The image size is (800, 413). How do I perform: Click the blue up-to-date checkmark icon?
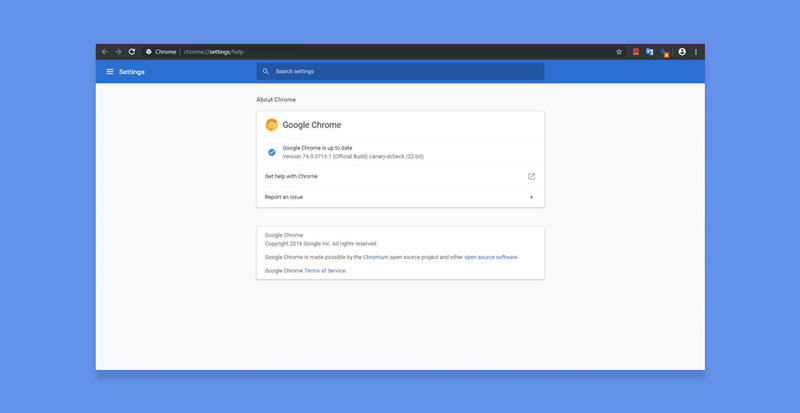(x=271, y=152)
